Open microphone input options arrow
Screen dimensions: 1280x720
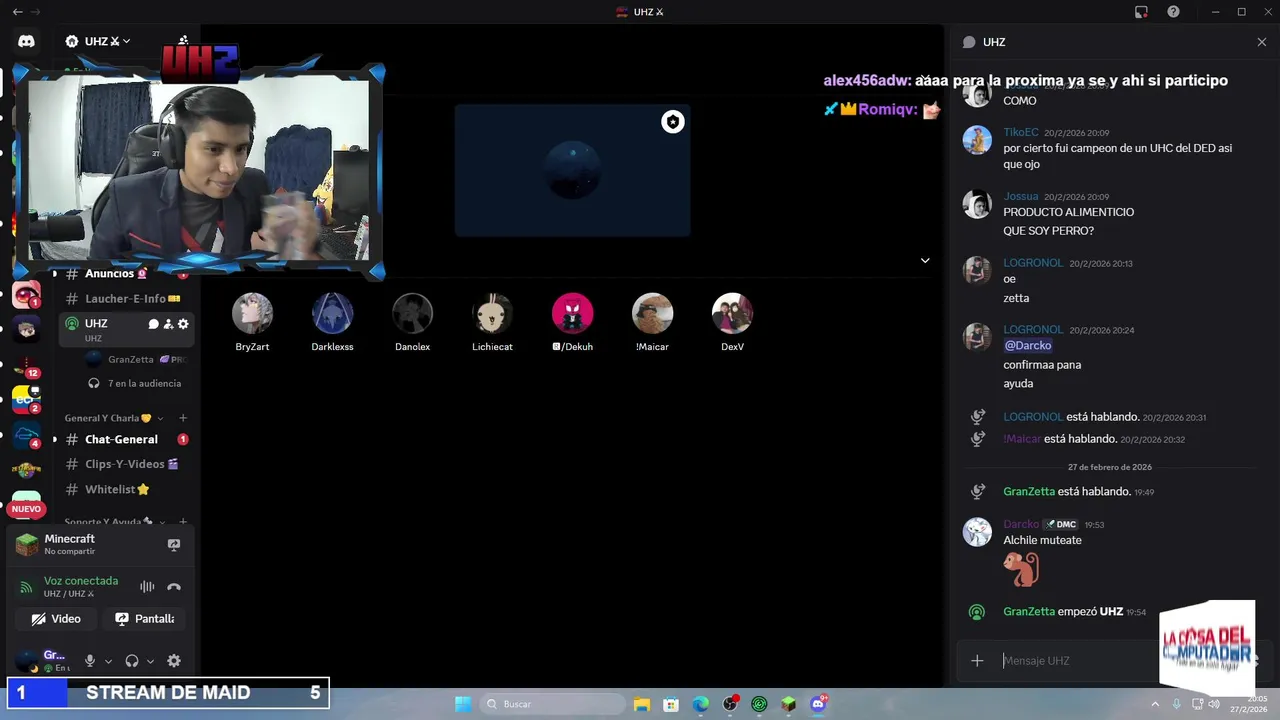[x=108, y=661]
